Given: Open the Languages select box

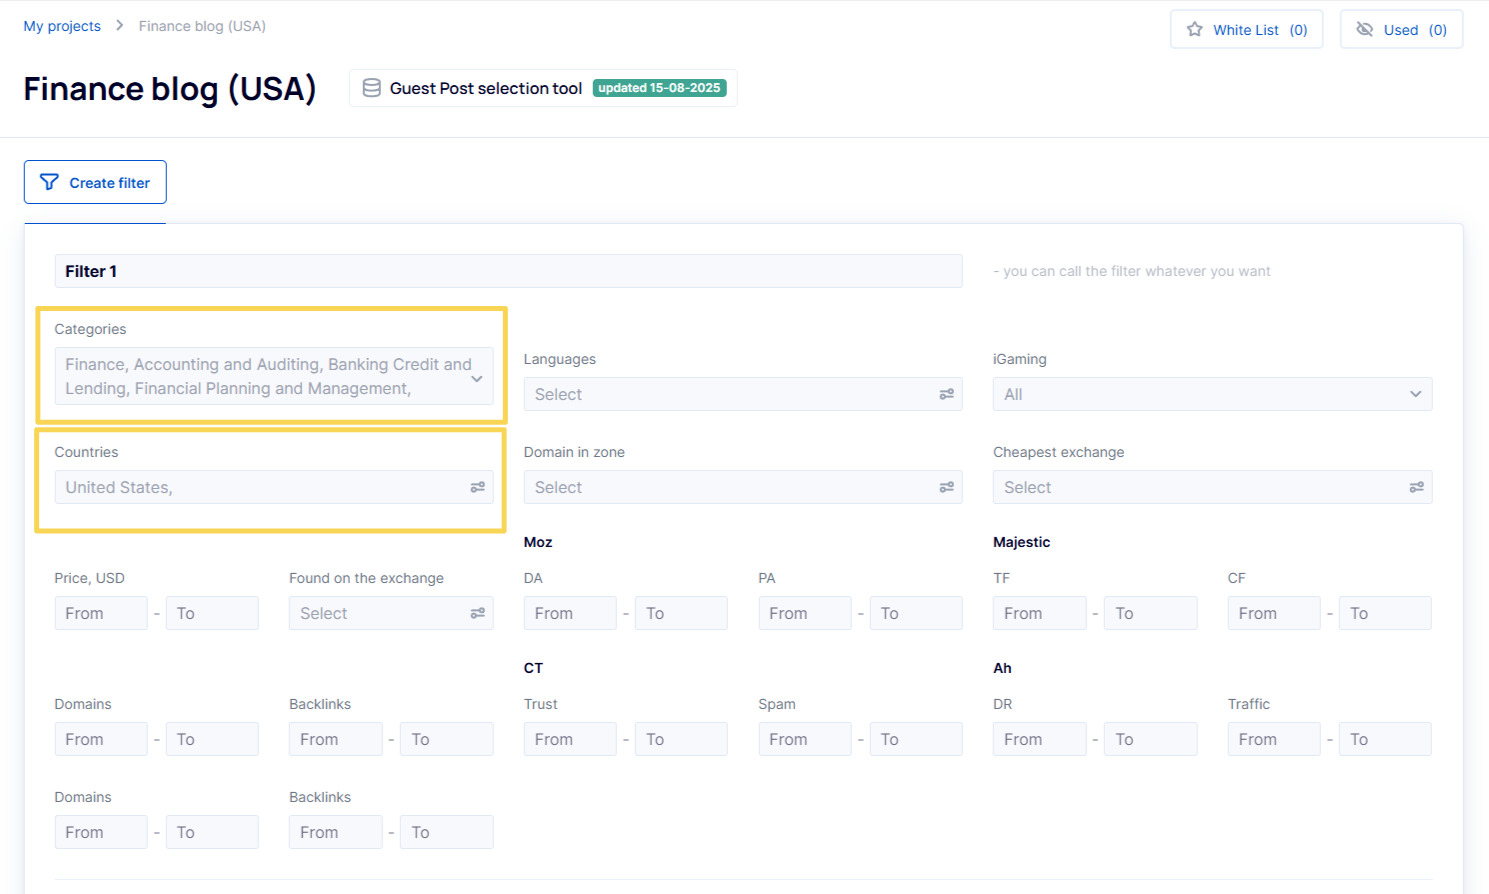Looking at the screenshot, I should click(730, 394).
